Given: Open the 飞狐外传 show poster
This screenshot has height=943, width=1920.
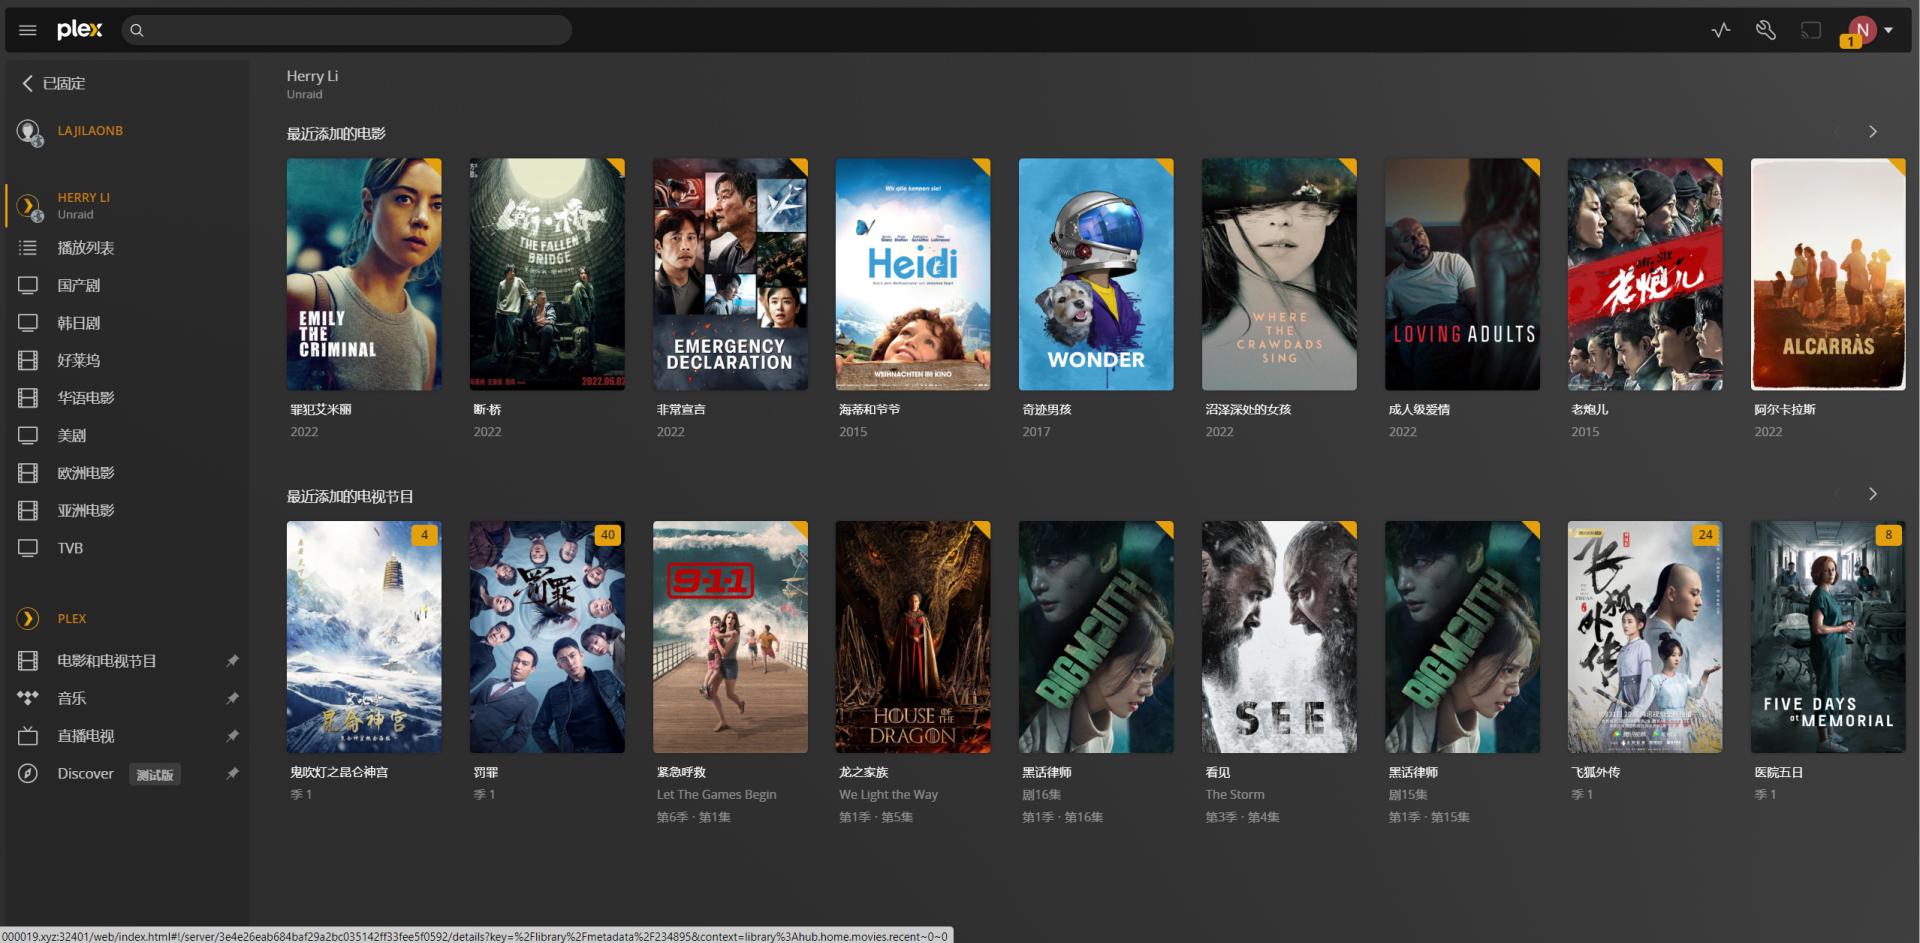Looking at the screenshot, I should pyautogui.click(x=1645, y=637).
